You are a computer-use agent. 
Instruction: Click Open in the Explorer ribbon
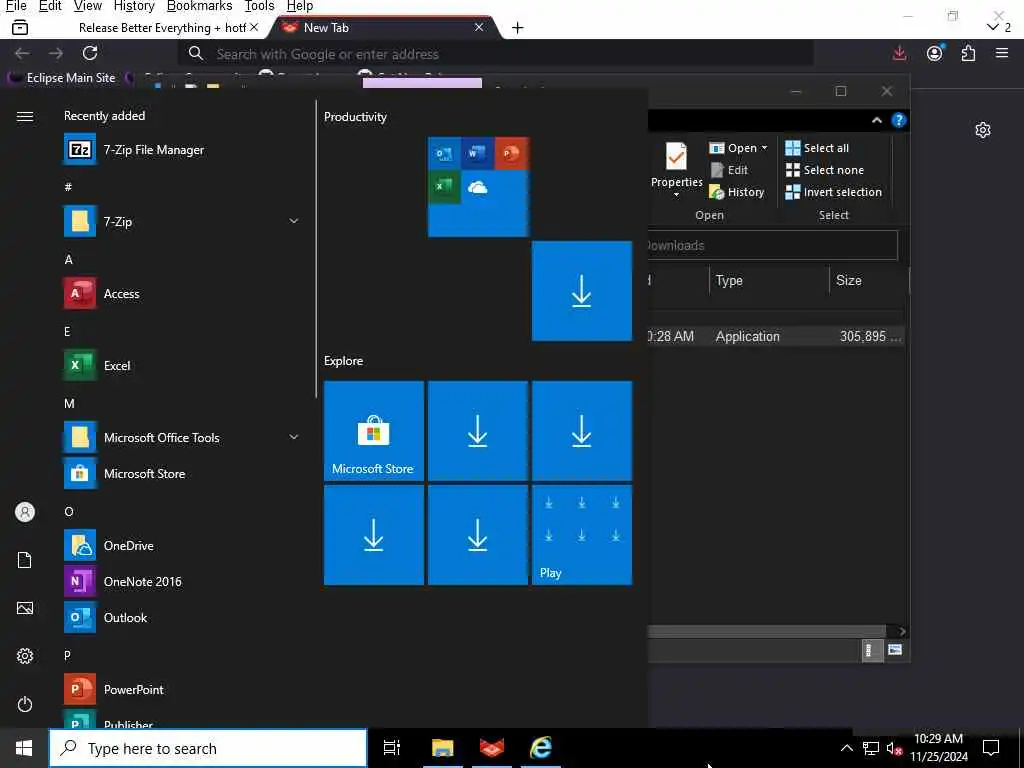(x=738, y=148)
